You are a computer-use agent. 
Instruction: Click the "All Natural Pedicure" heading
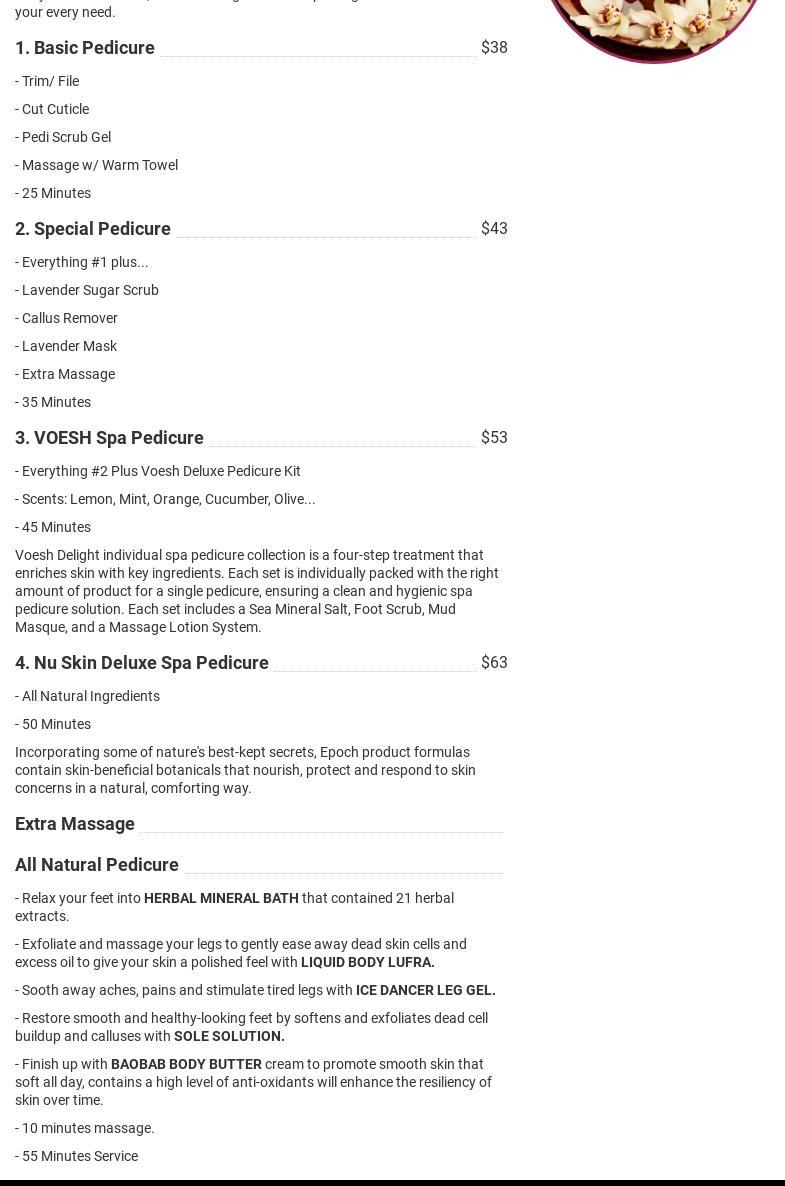pyautogui.click(x=97, y=865)
